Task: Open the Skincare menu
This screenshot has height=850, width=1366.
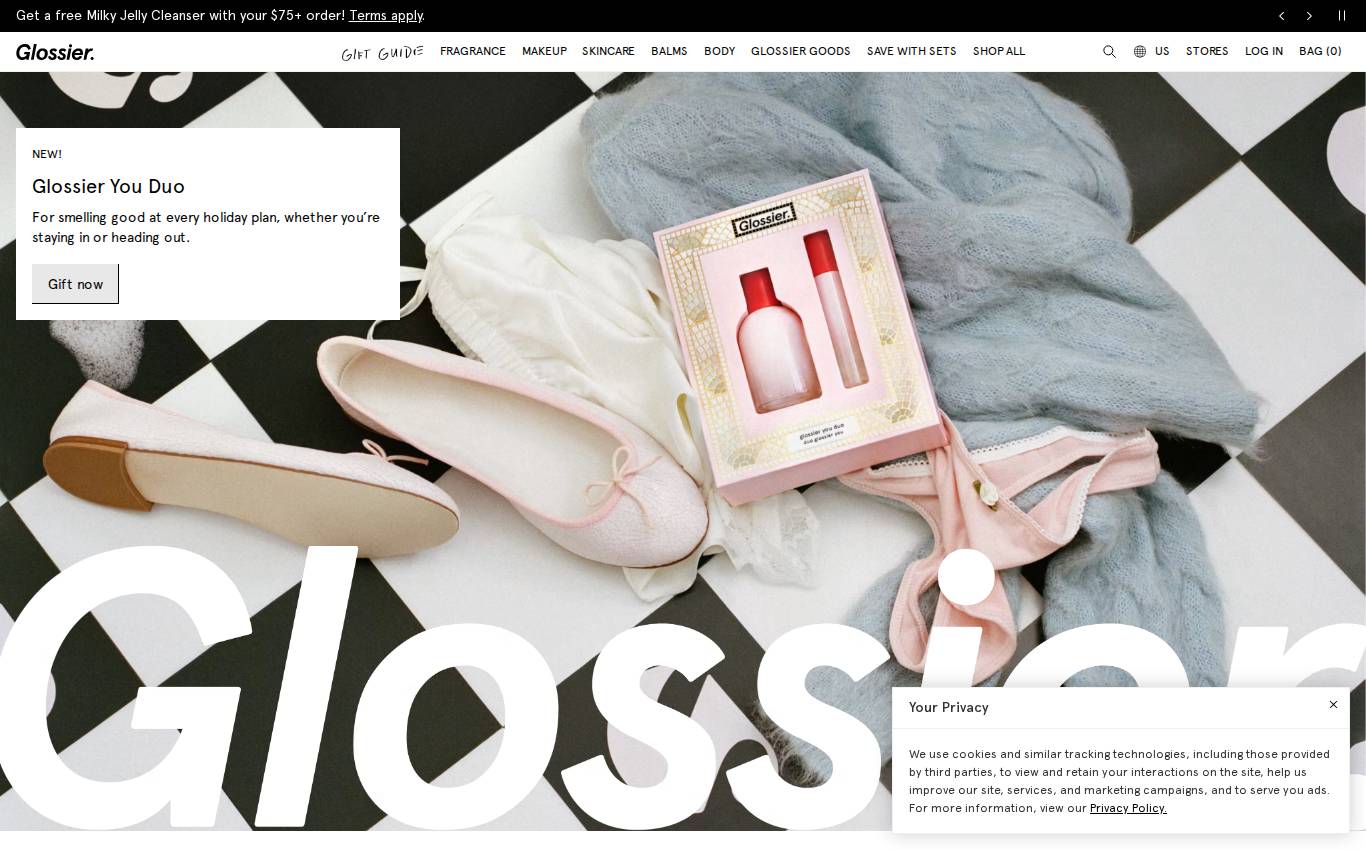Action: pyautogui.click(x=608, y=52)
